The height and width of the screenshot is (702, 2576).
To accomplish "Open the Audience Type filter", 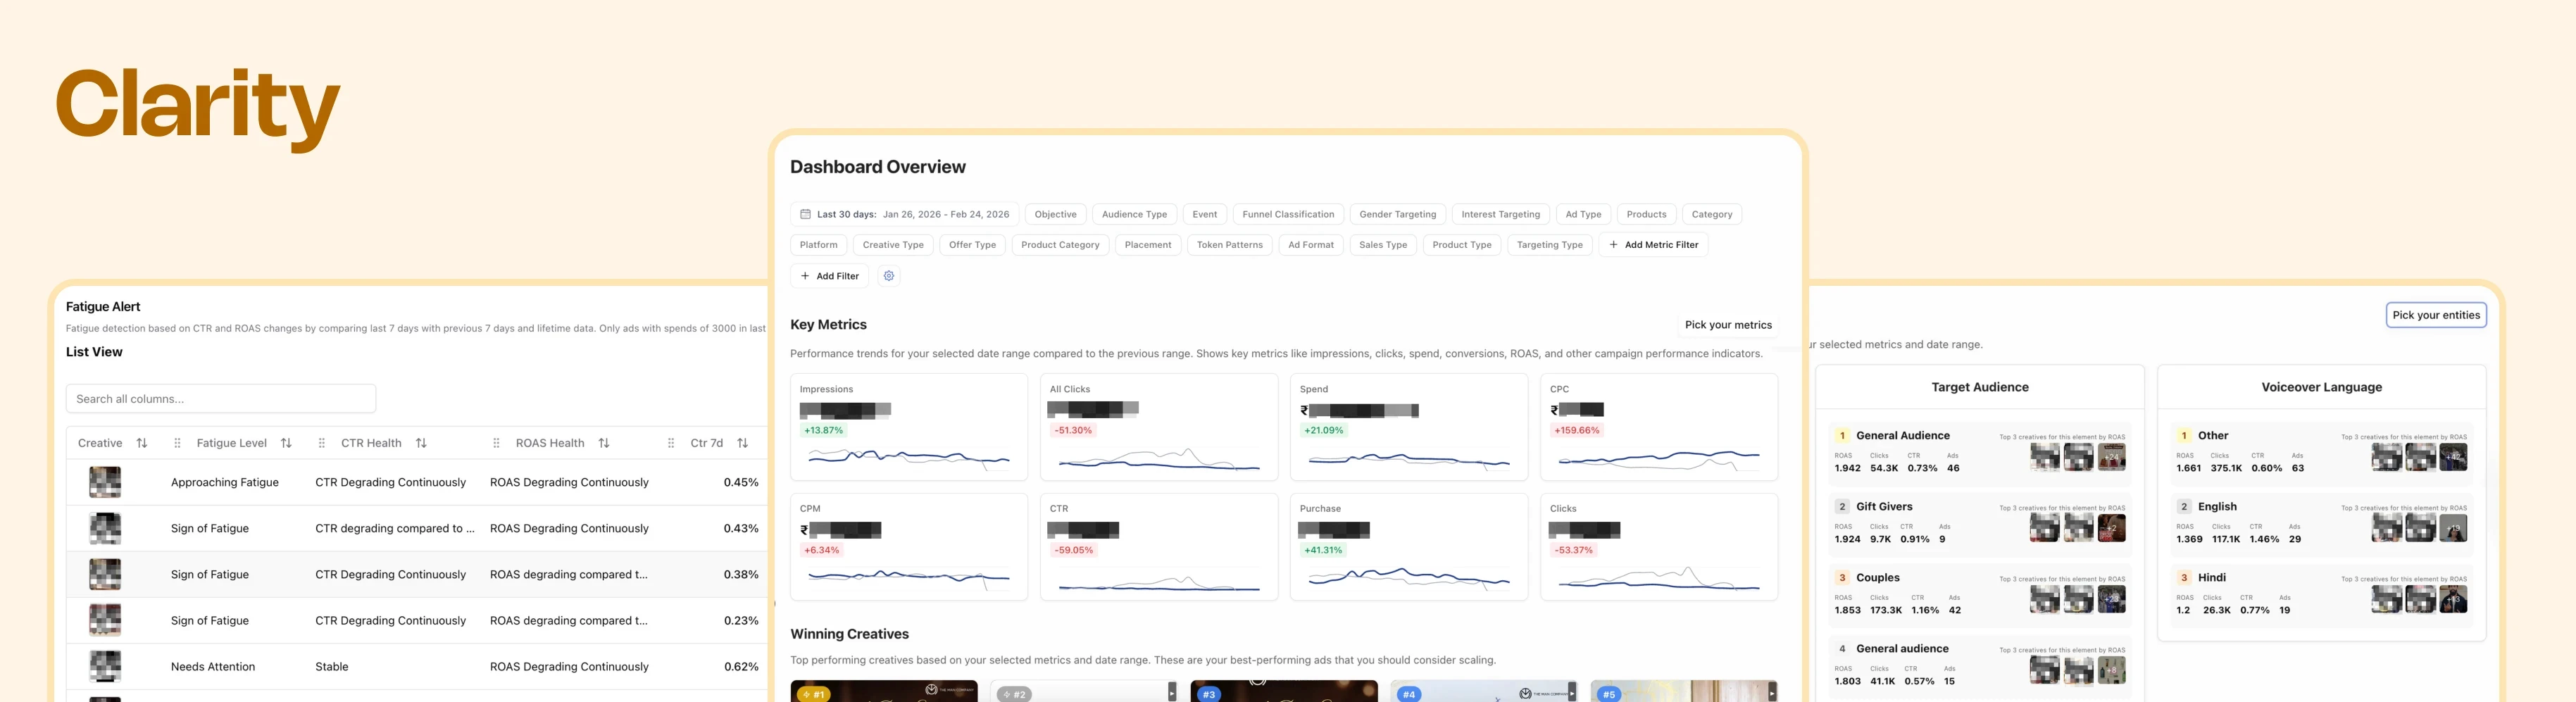I will click(1134, 214).
